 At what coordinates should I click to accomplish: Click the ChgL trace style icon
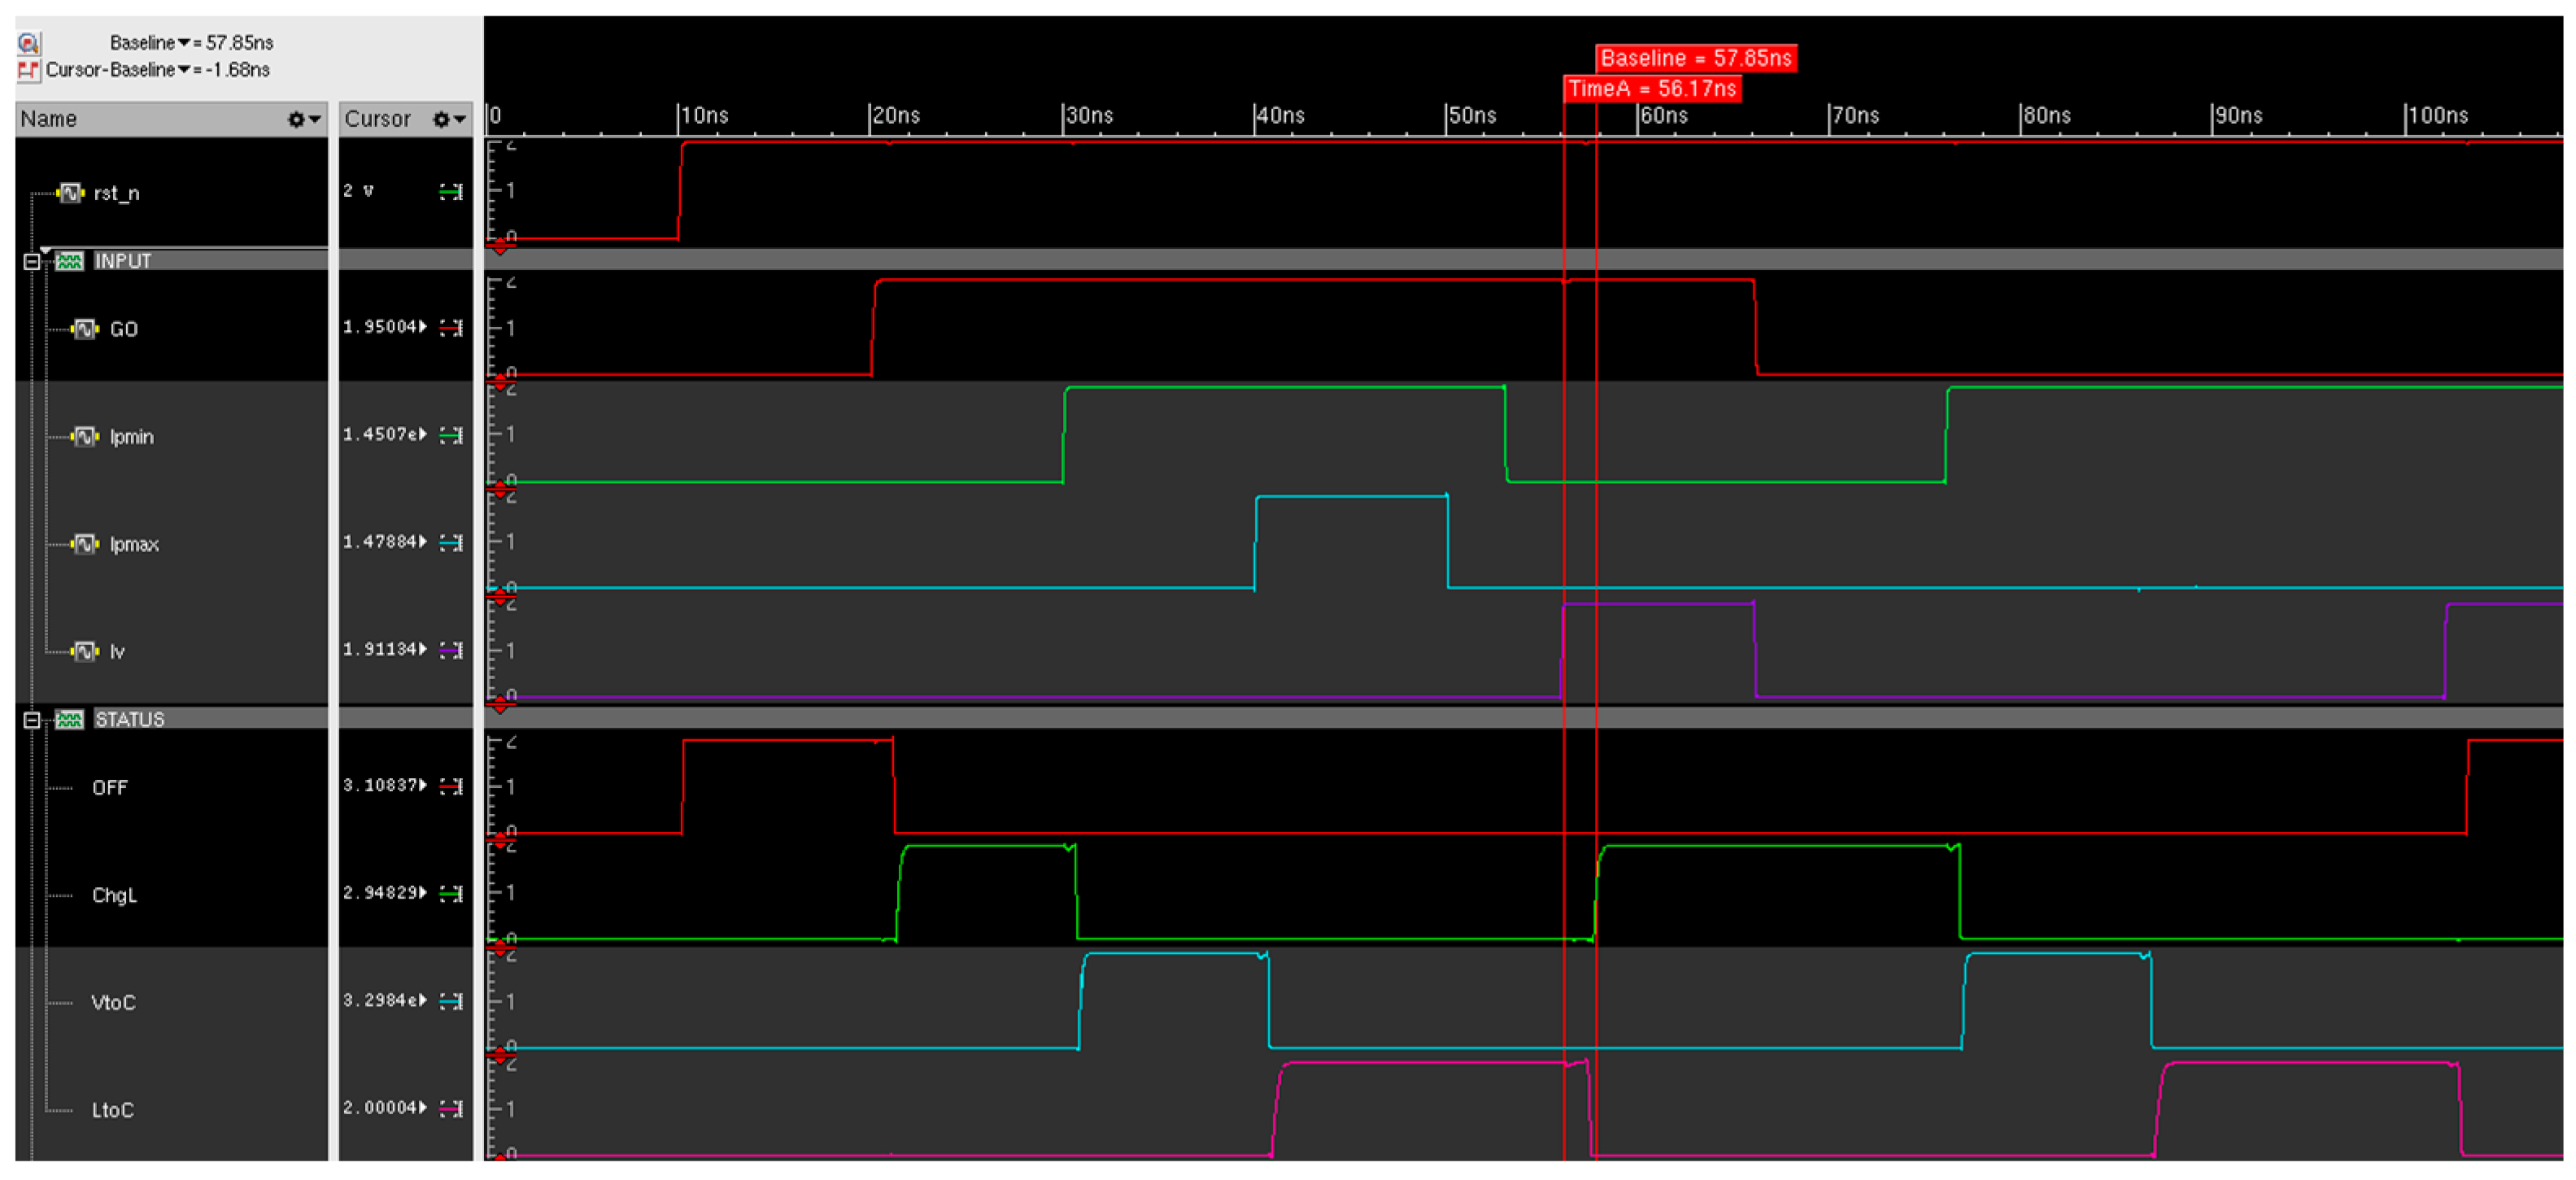pyautogui.click(x=451, y=893)
